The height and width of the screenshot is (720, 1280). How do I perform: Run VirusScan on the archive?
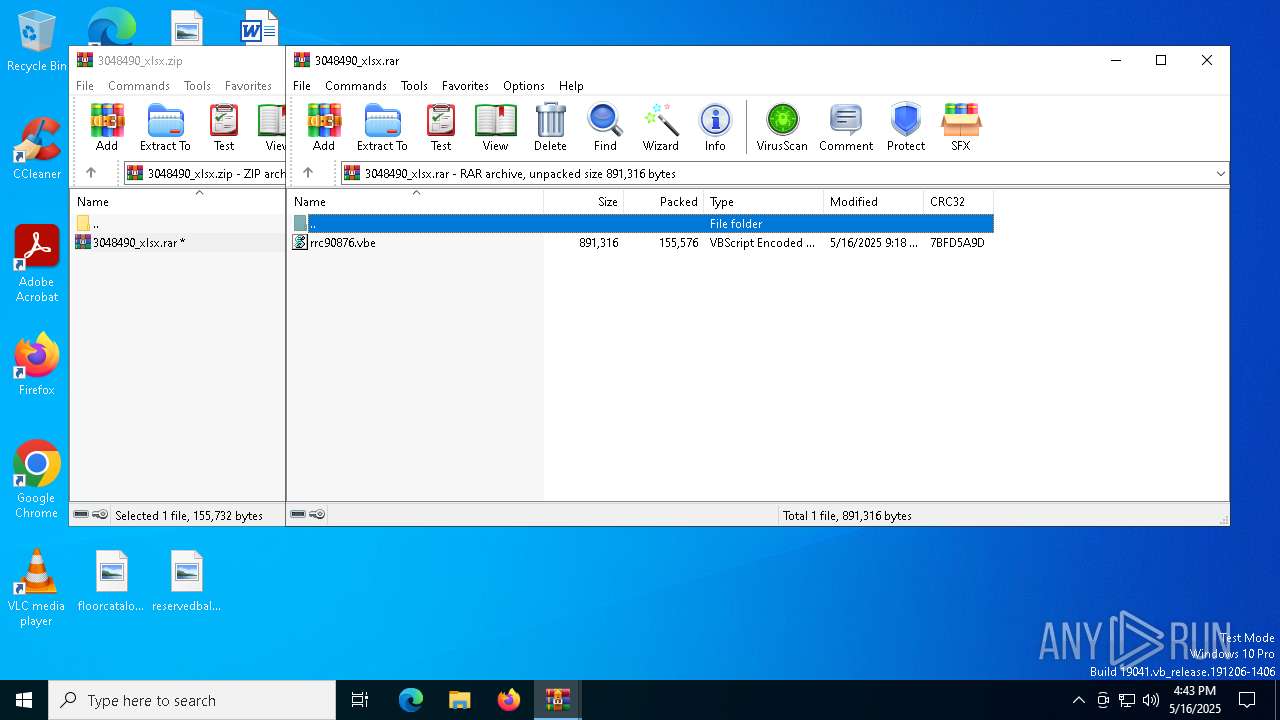coord(782,127)
